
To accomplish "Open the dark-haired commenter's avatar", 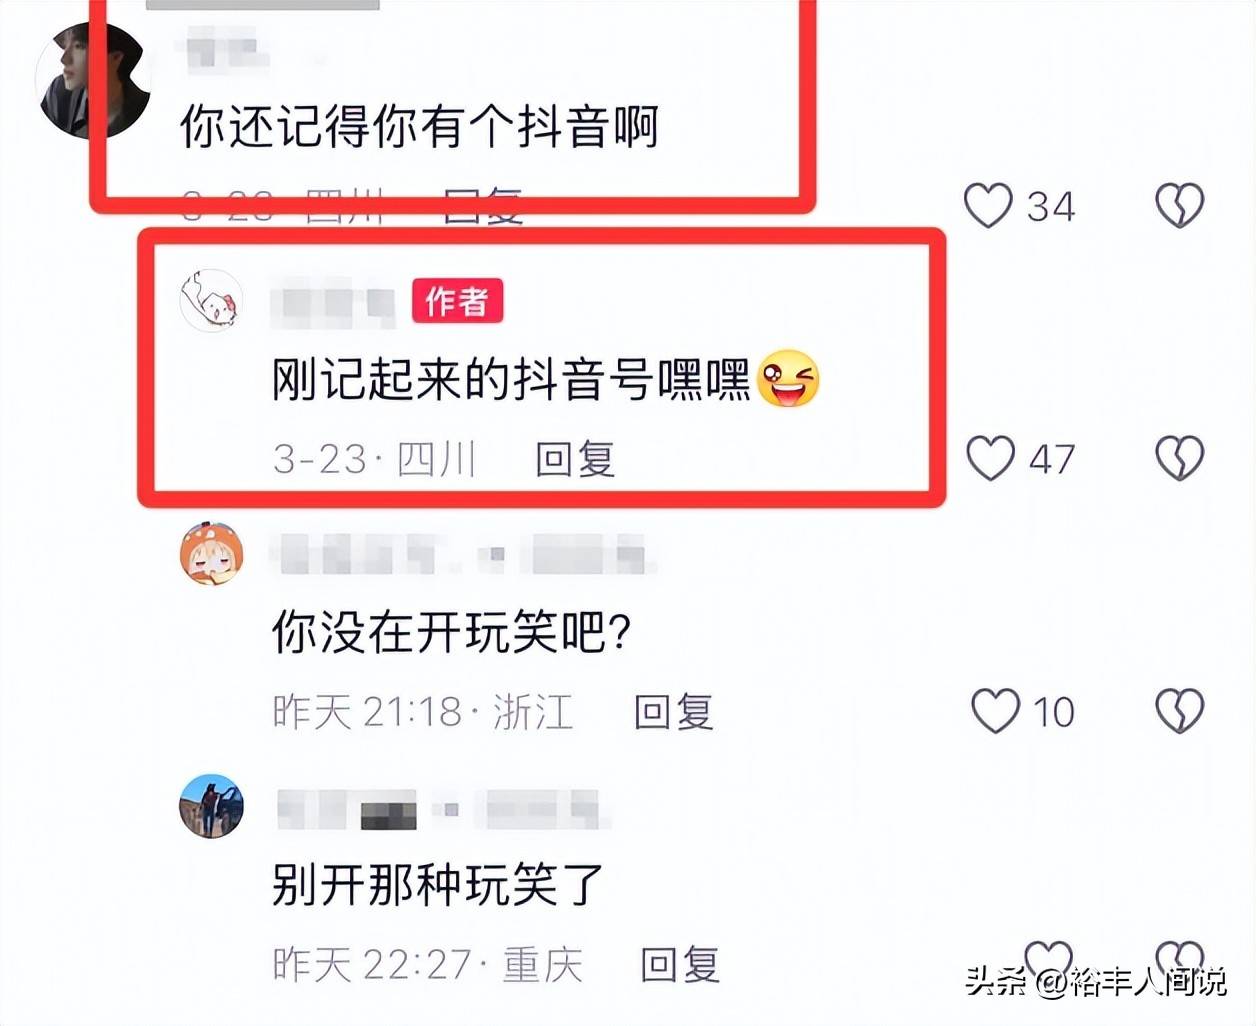I will (93, 79).
